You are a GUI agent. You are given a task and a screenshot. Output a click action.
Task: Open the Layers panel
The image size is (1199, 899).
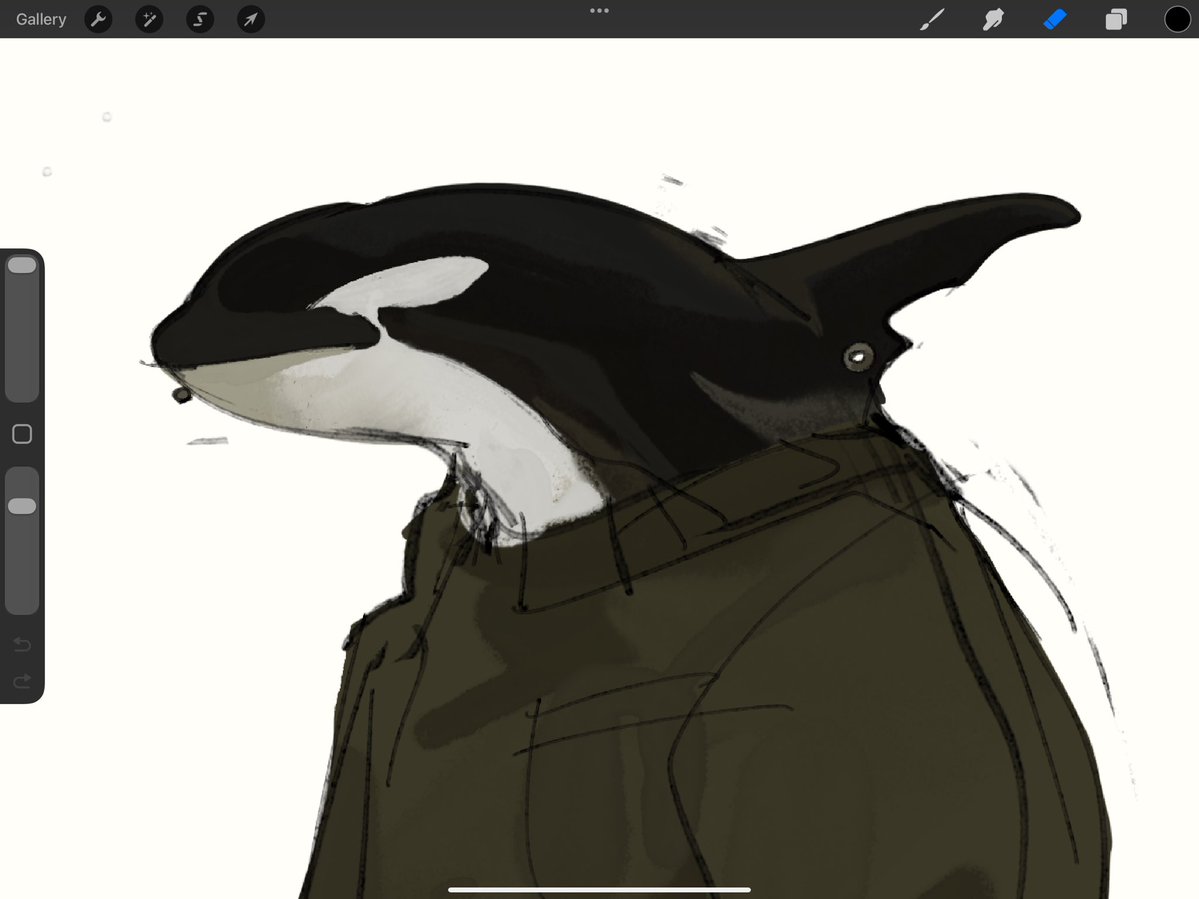(x=1116, y=19)
